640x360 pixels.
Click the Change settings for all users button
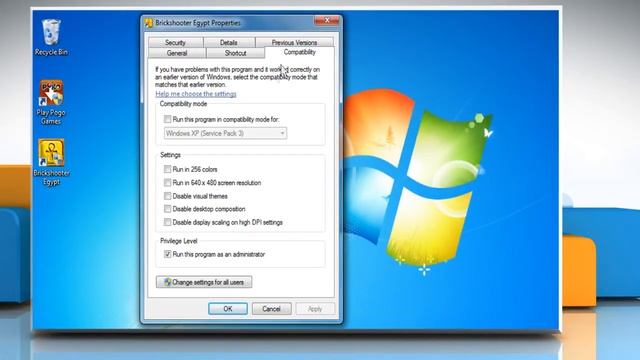(x=204, y=282)
